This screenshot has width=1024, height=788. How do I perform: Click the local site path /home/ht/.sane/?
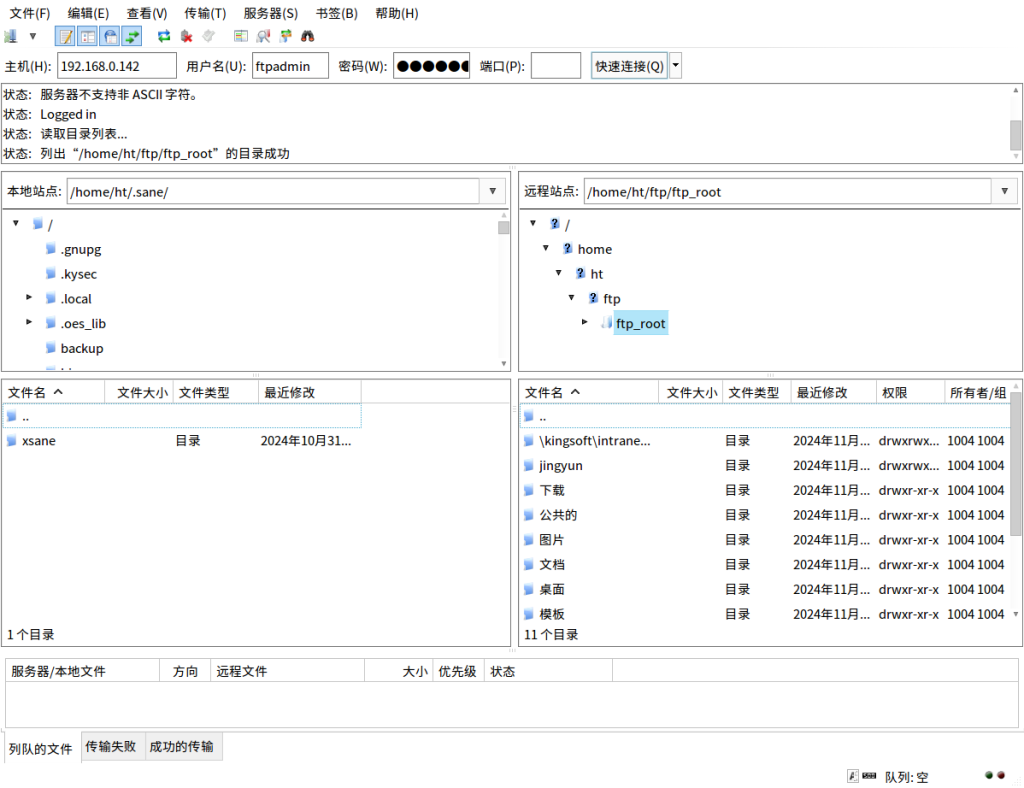tap(273, 191)
